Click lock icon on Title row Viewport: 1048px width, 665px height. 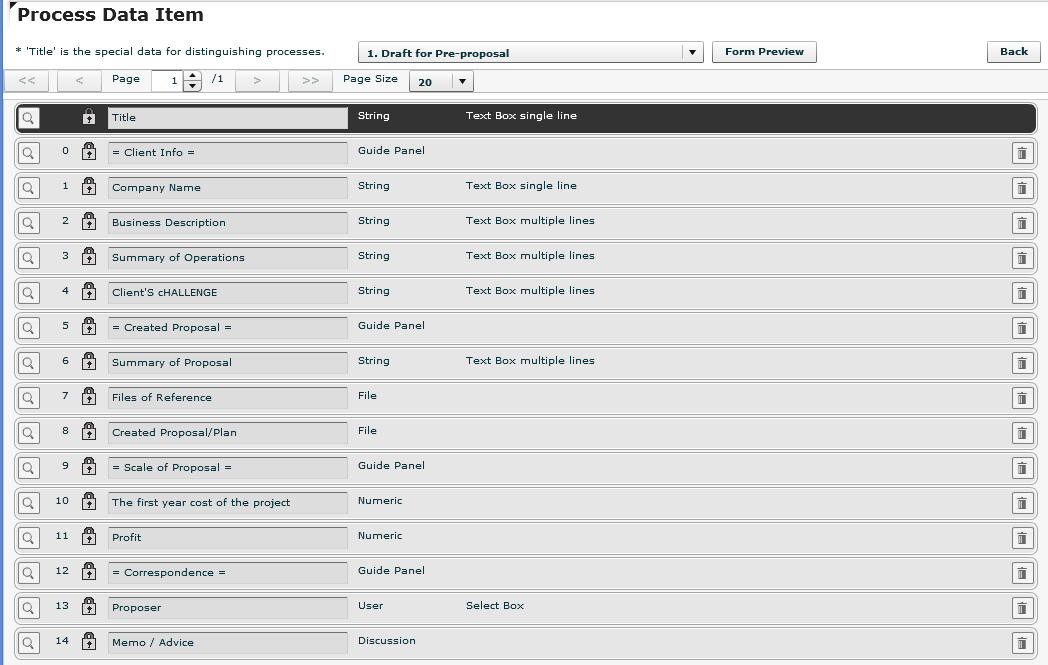[x=89, y=116]
